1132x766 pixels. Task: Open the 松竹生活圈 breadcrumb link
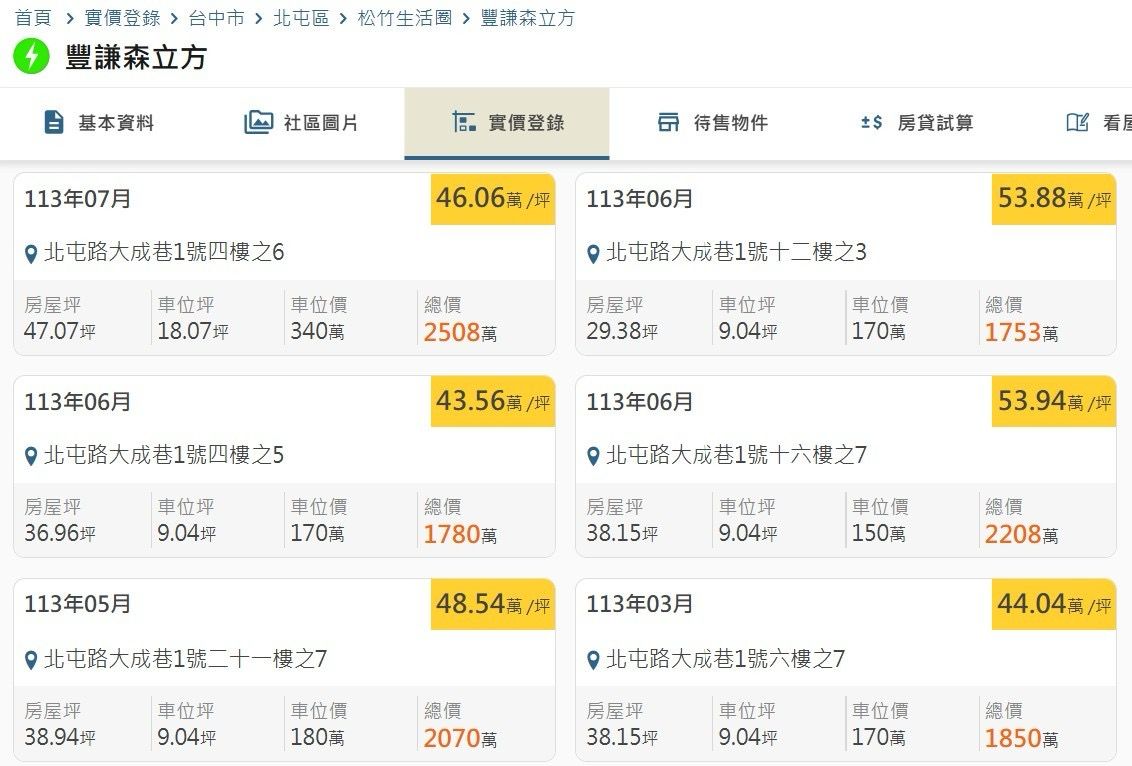click(x=405, y=18)
